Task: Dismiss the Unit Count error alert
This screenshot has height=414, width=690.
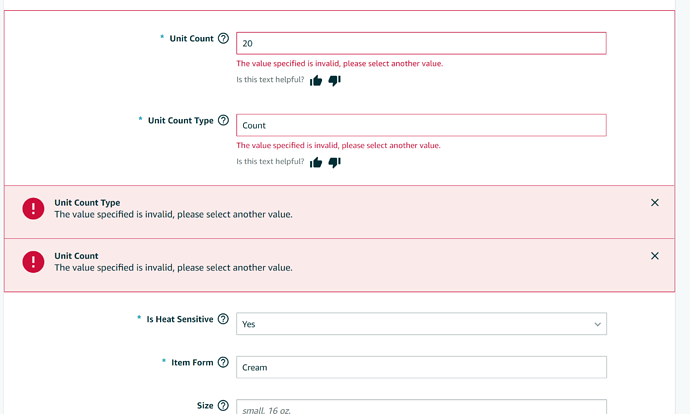Action: pyautogui.click(x=655, y=256)
